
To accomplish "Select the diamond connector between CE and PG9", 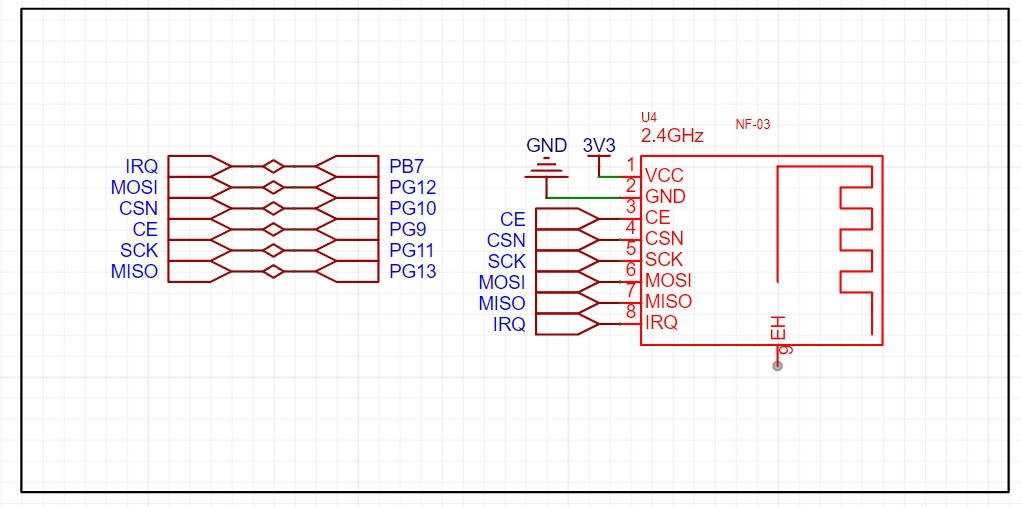I will click(273, 230).
